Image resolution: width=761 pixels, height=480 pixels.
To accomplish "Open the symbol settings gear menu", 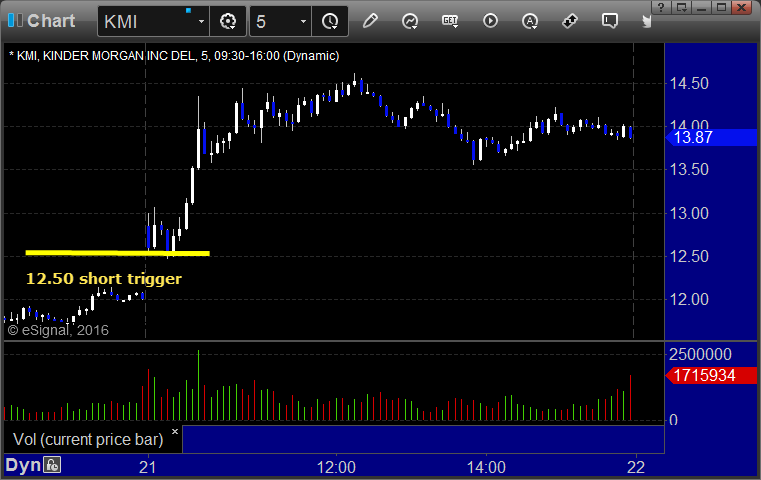I will pos(228,21).
